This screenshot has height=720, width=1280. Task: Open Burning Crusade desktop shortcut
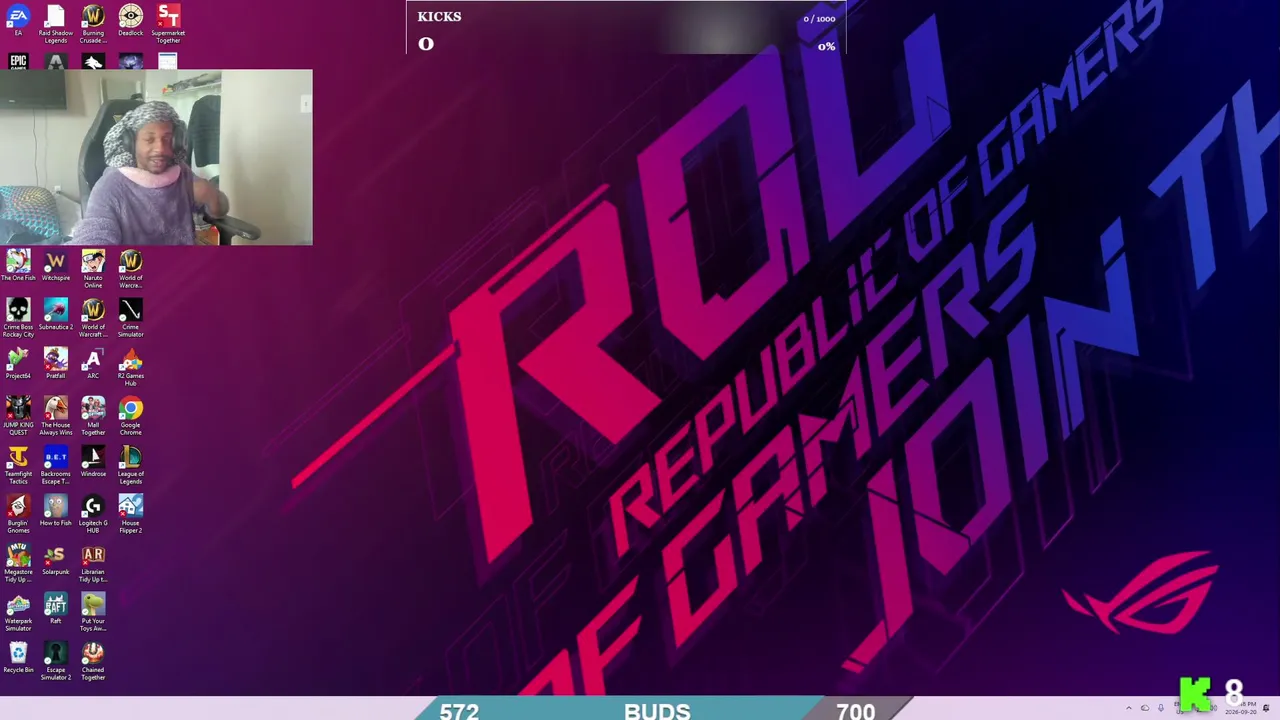coord(93,24)
